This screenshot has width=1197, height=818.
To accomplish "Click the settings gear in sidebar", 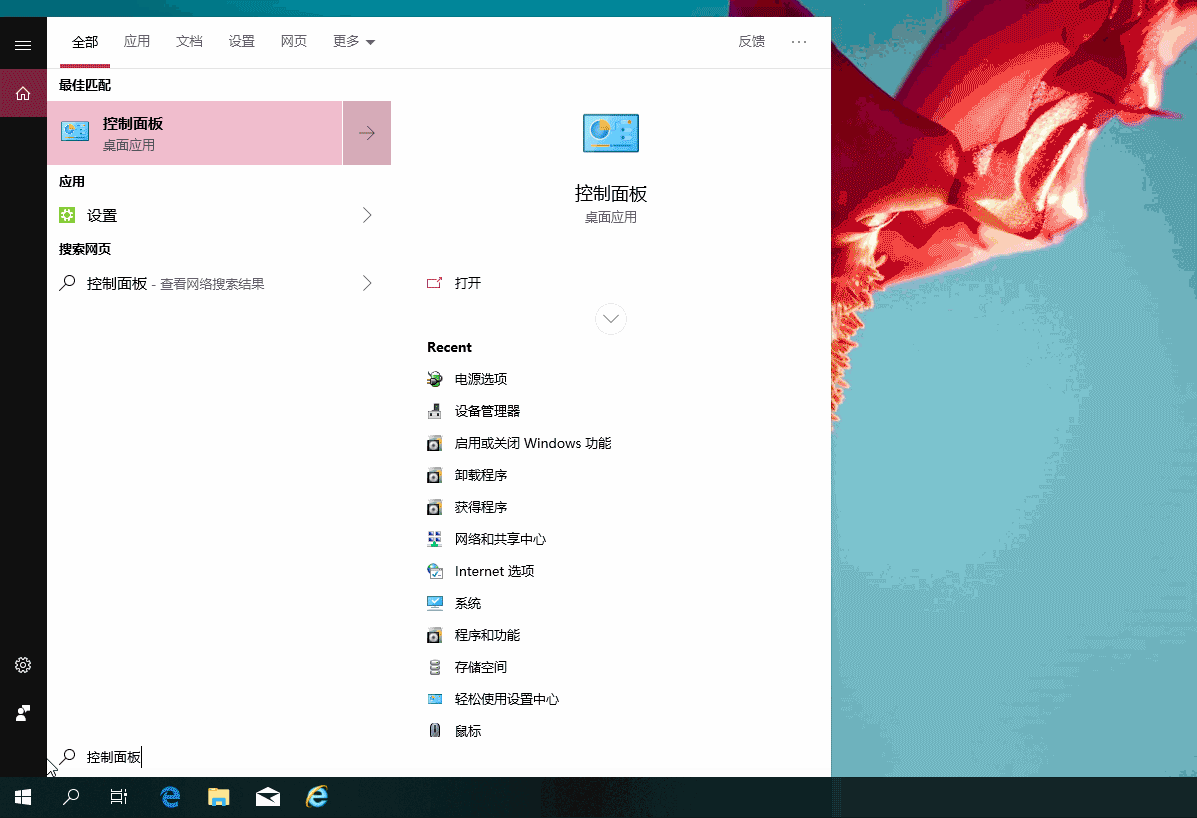I will coord(23,664).
